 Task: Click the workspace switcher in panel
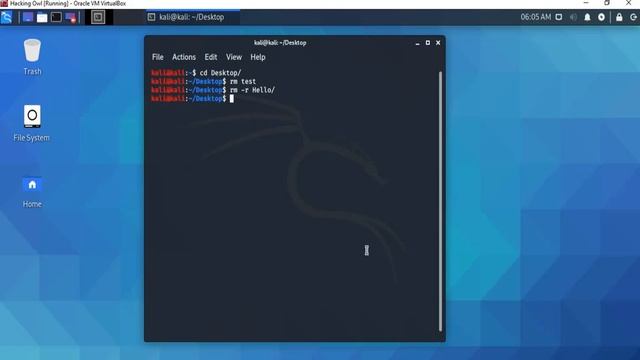98,17
